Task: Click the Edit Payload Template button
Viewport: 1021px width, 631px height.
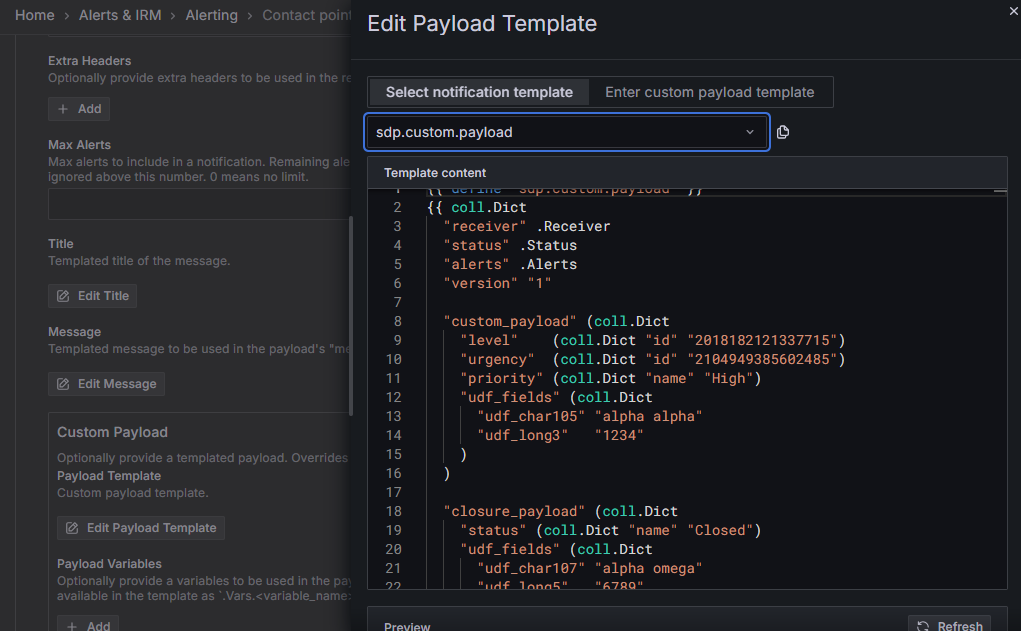Action: click(x=140, y=527)
